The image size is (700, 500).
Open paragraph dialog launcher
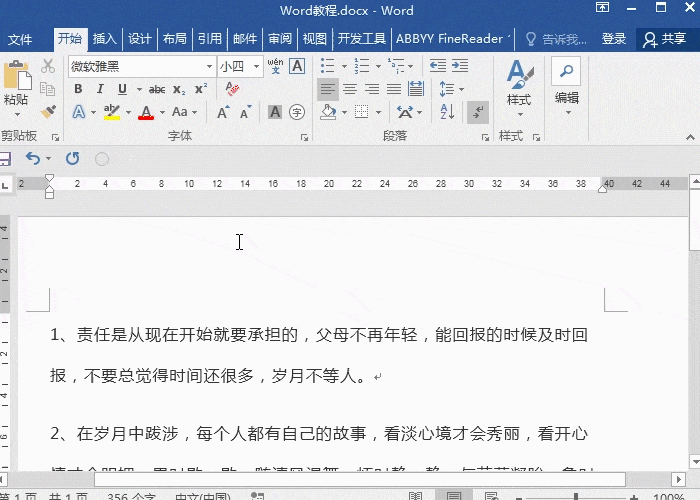coord(485,138)
